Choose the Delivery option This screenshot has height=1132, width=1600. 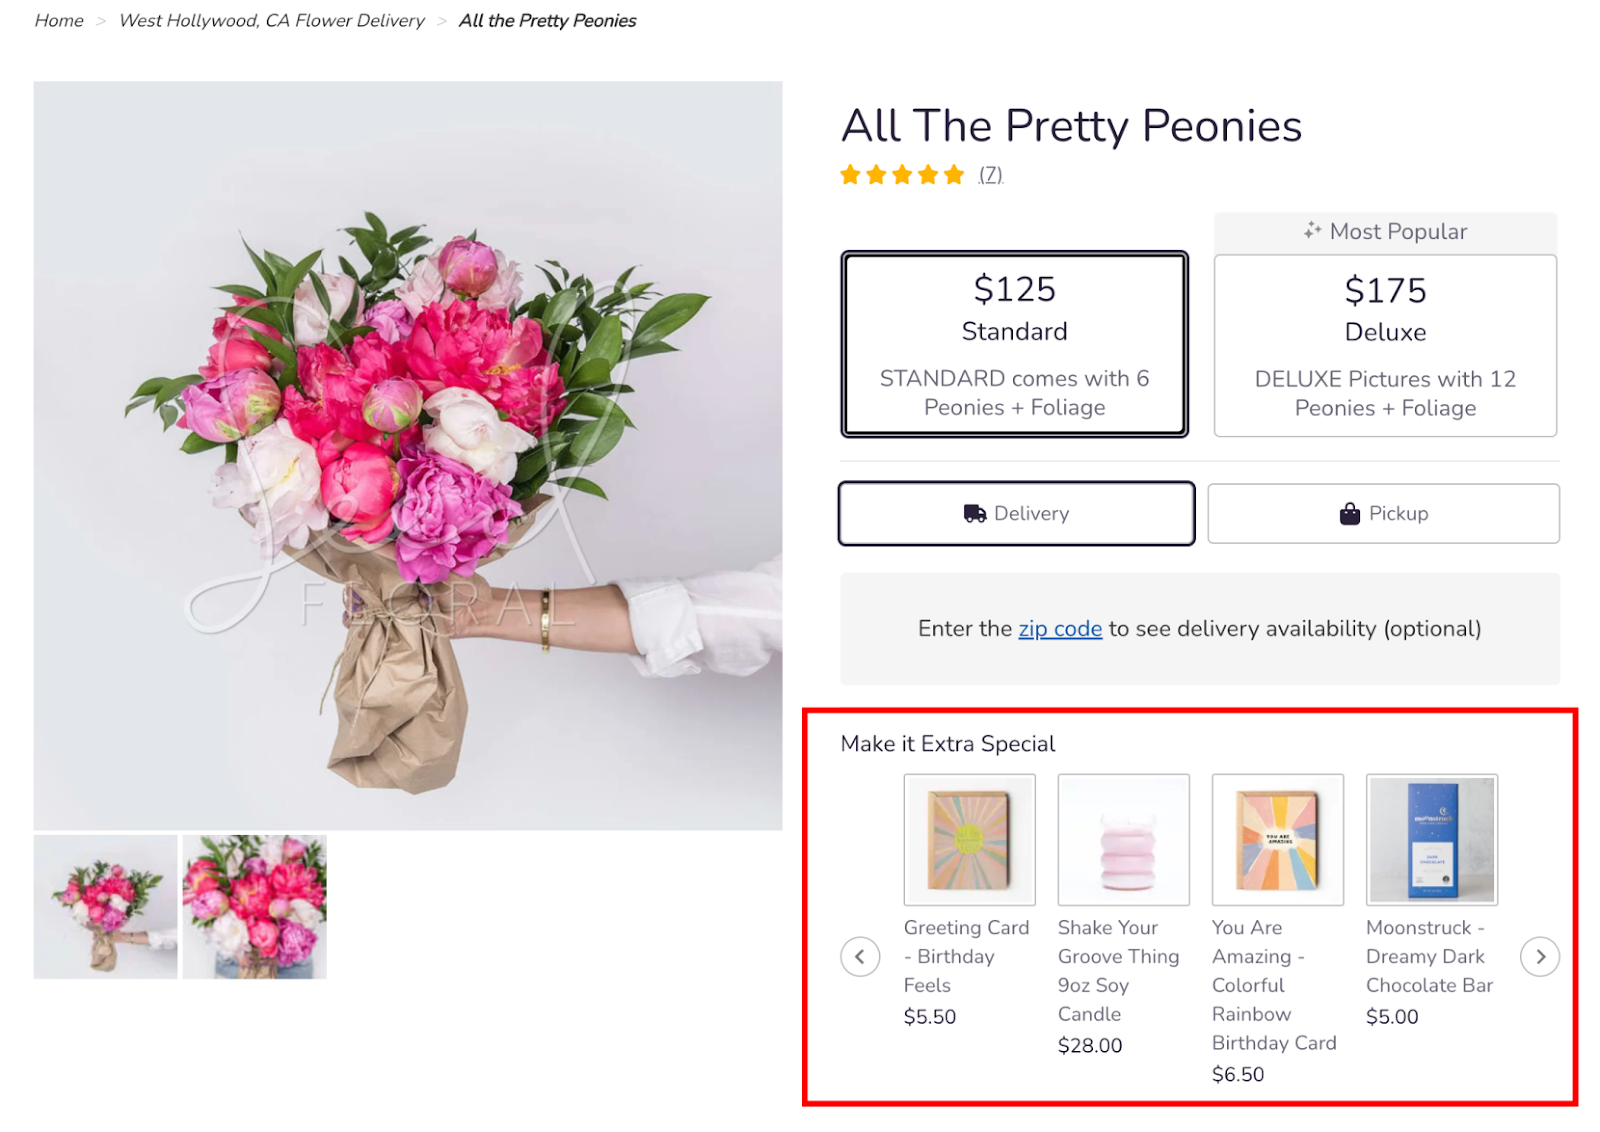(x=1016, y=514)
